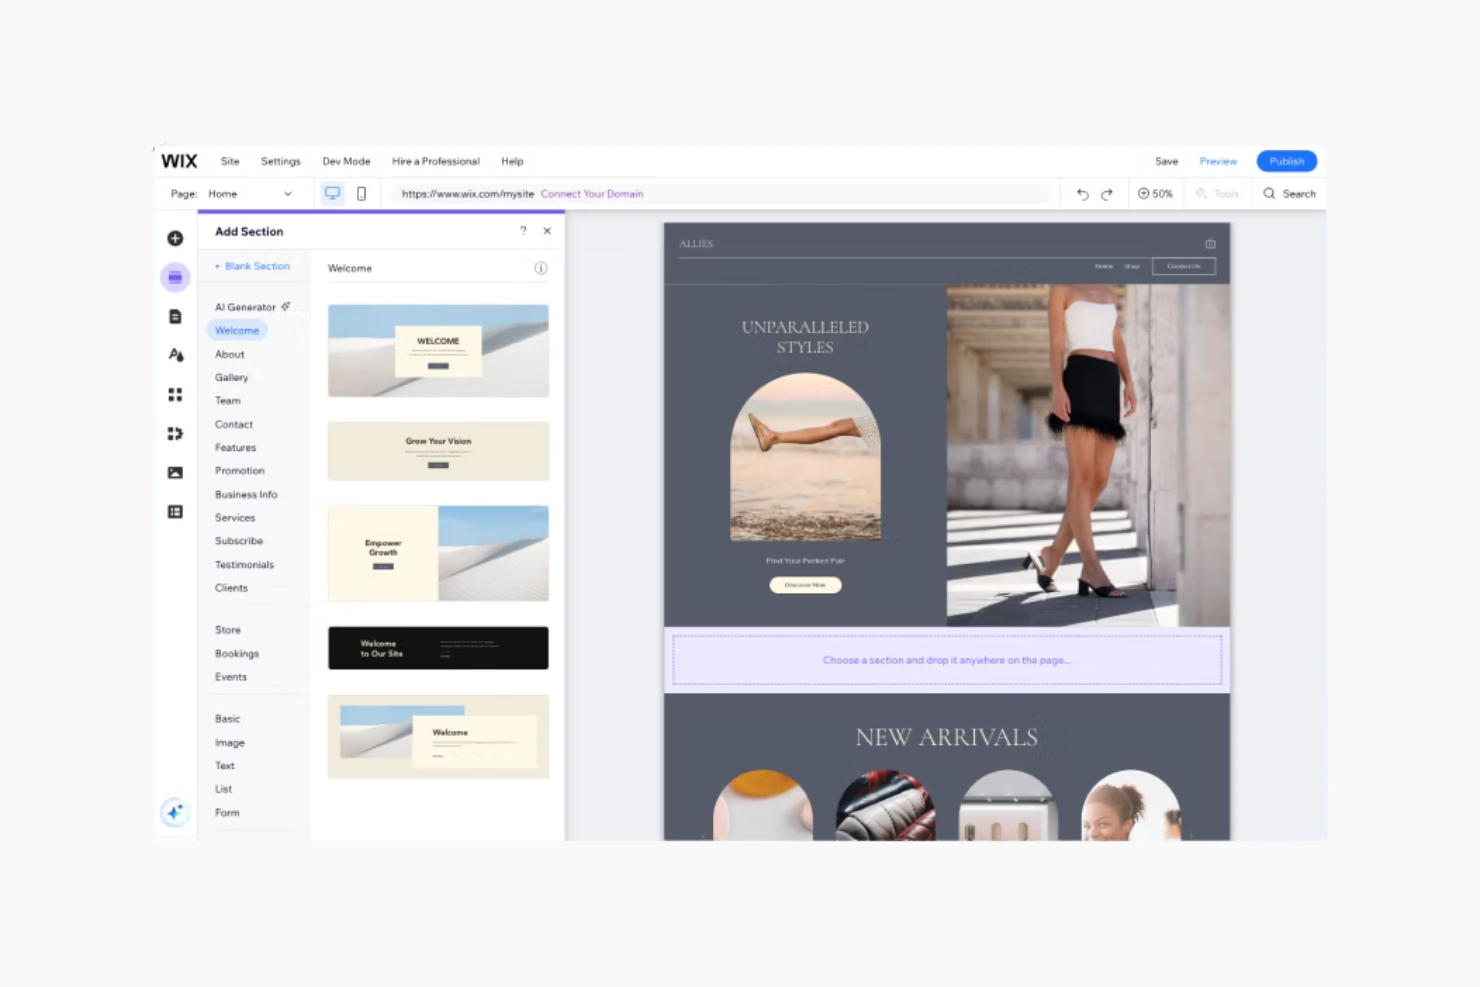Click the Undo arrow icon
This screenshot has height=987, width=1480.
[x=1082, y=193]
